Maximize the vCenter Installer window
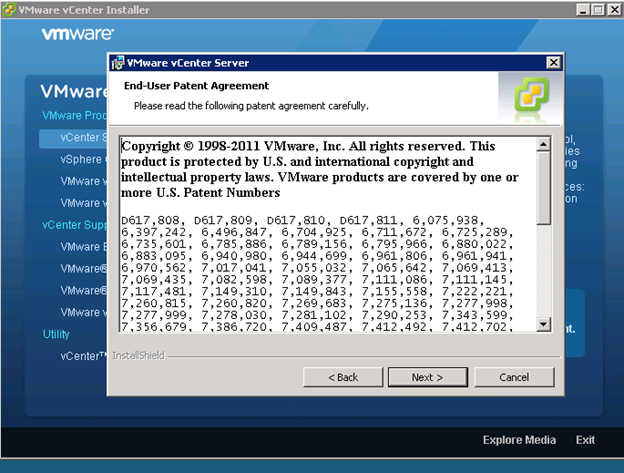624x473 pixels. pyautogui.click(x=598, y=10)
